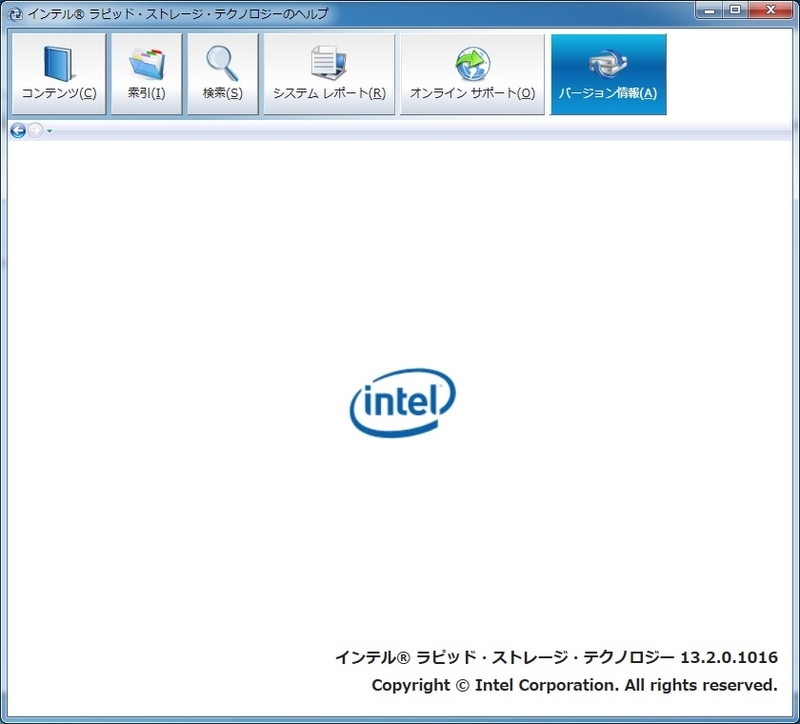The image size is (800, 724).
Task: Open オンライン サポート(O) online support
Action: pyautogui.click(x=472, y=74)
